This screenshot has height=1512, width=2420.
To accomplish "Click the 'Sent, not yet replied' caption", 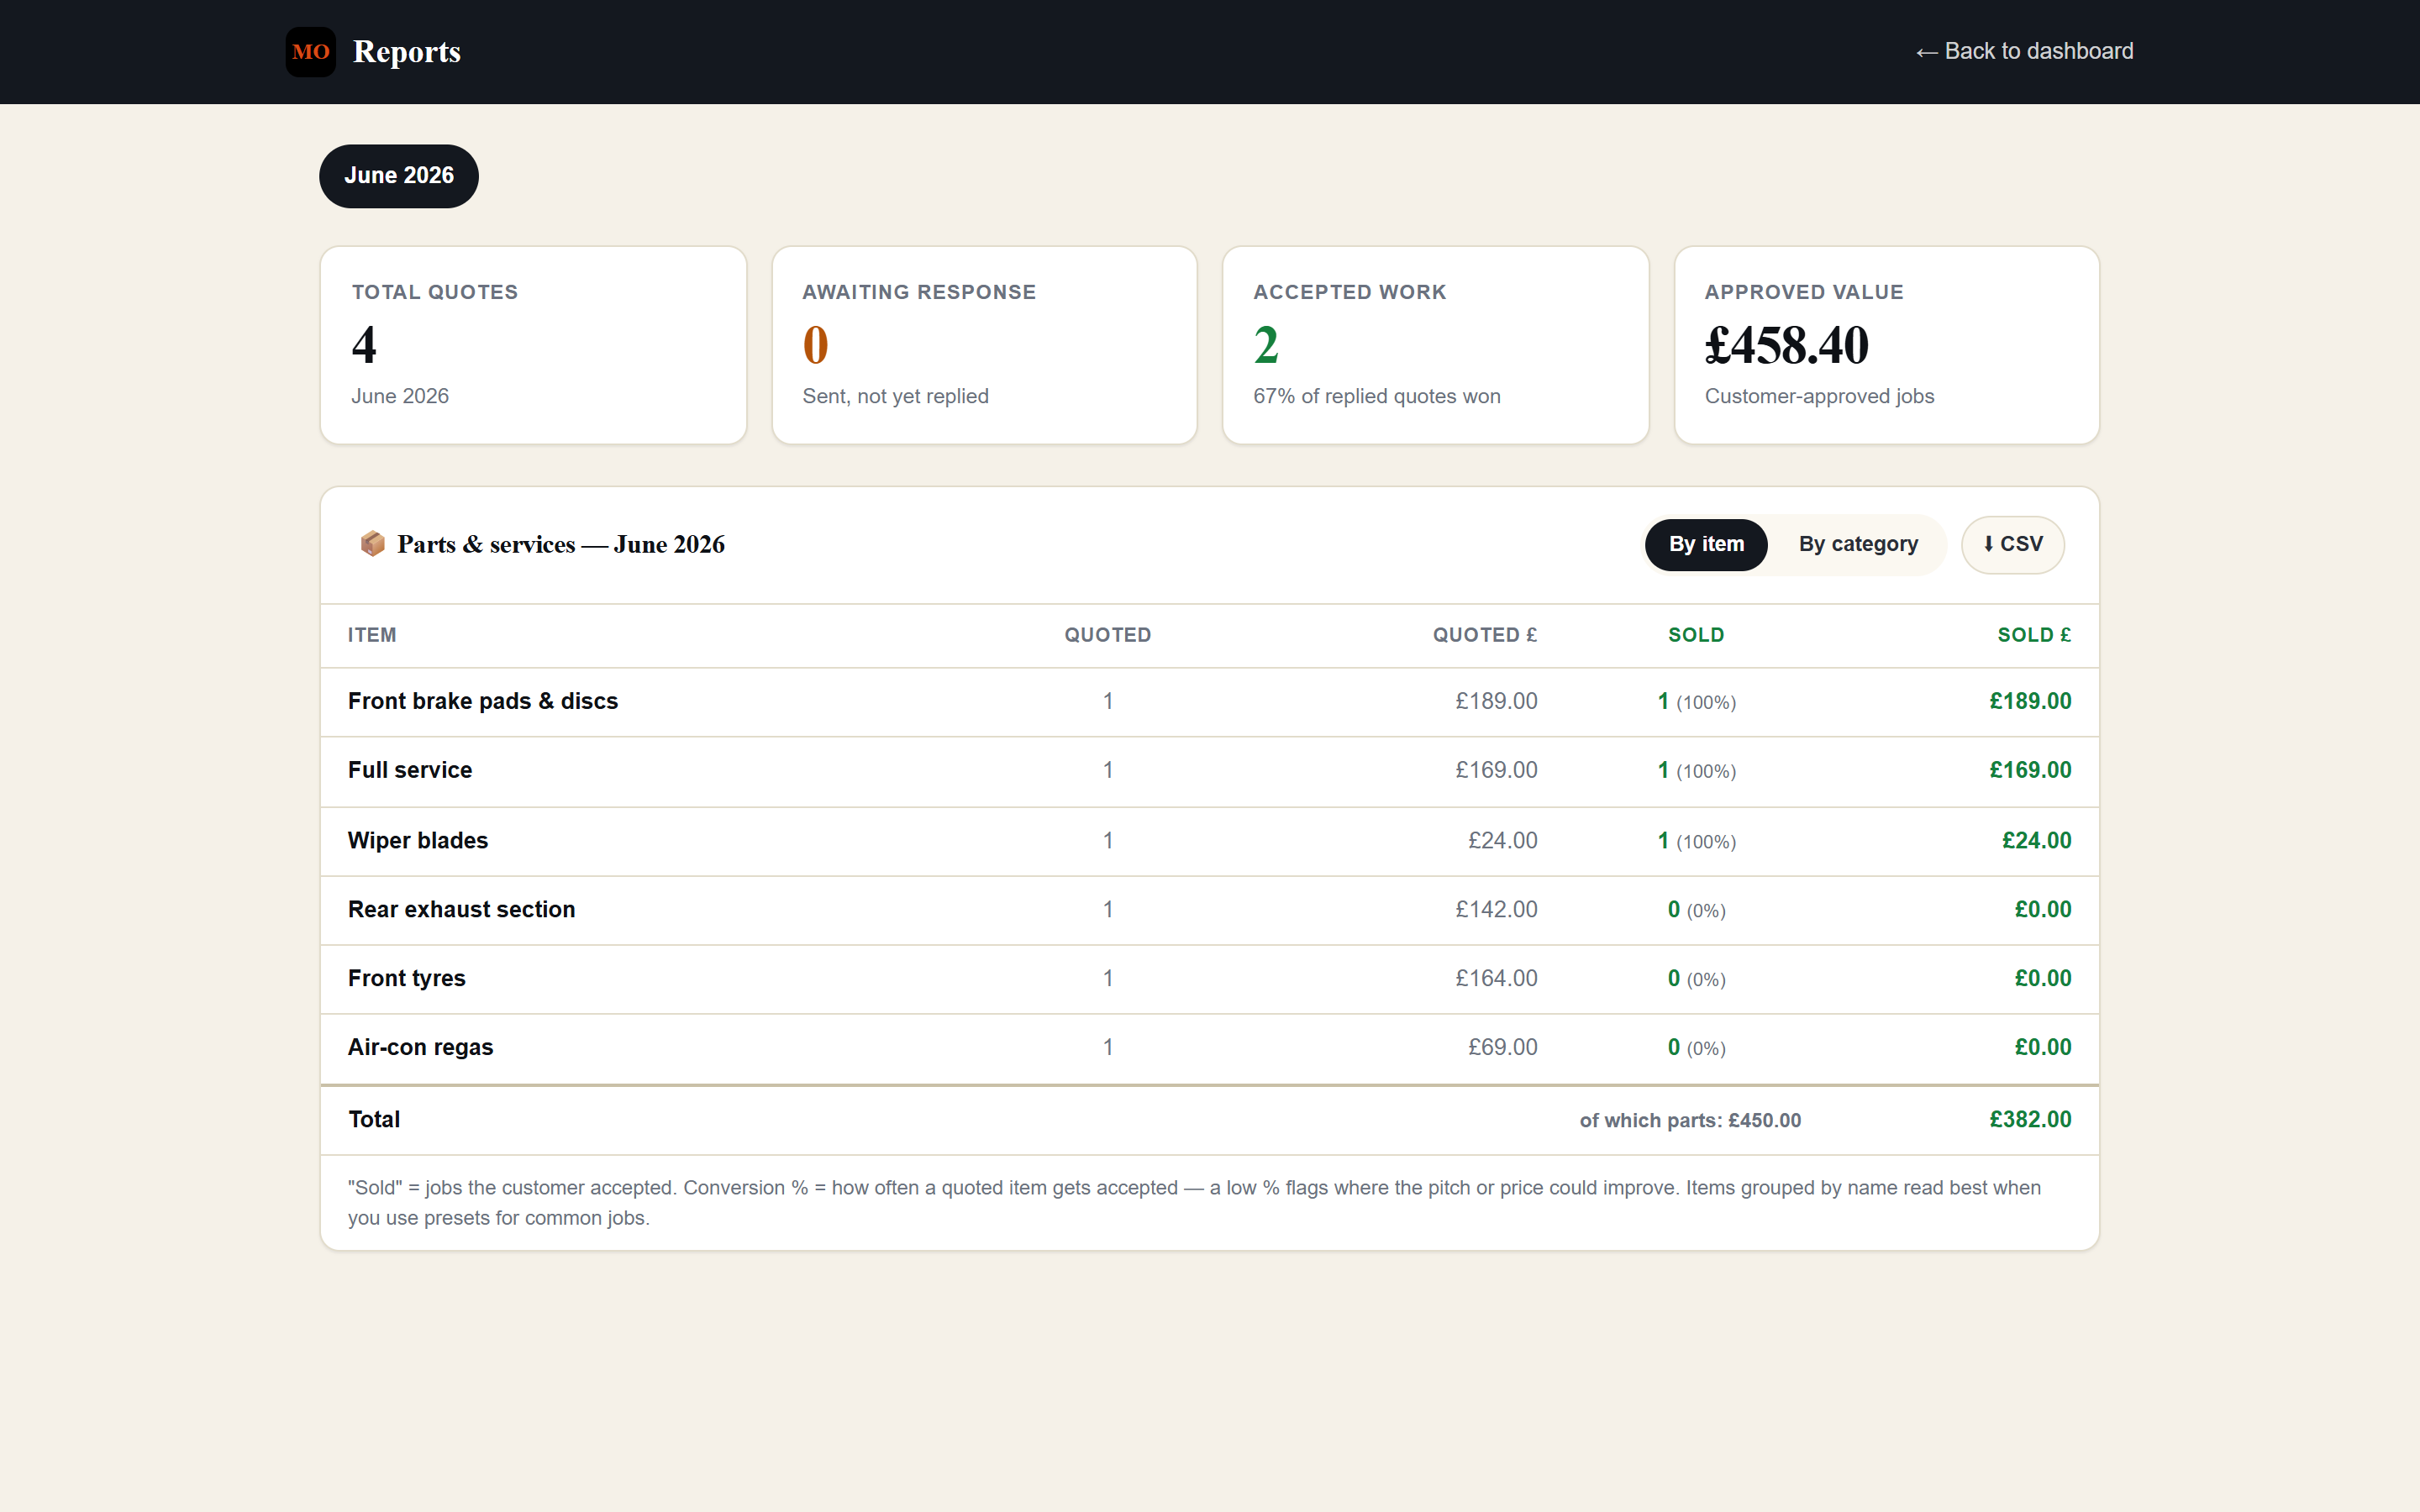I will click(x=895, y=397).
